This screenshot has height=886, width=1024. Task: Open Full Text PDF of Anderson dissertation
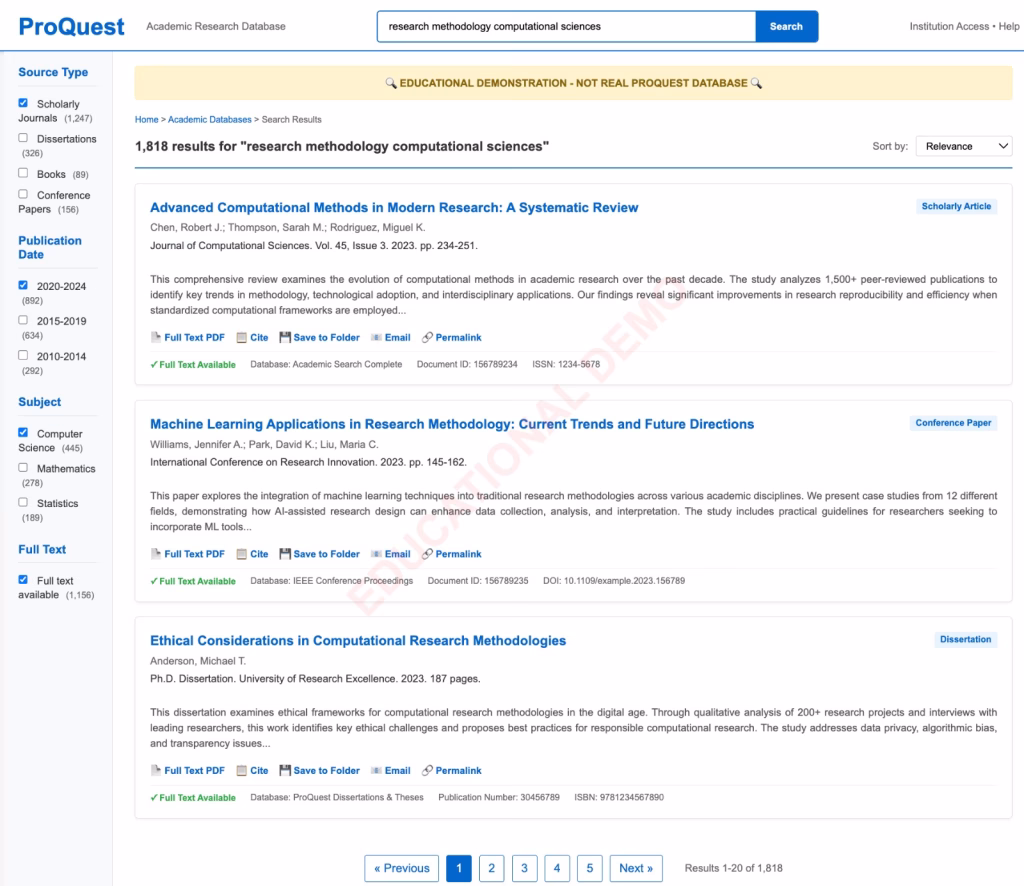(x=187, y=771)
